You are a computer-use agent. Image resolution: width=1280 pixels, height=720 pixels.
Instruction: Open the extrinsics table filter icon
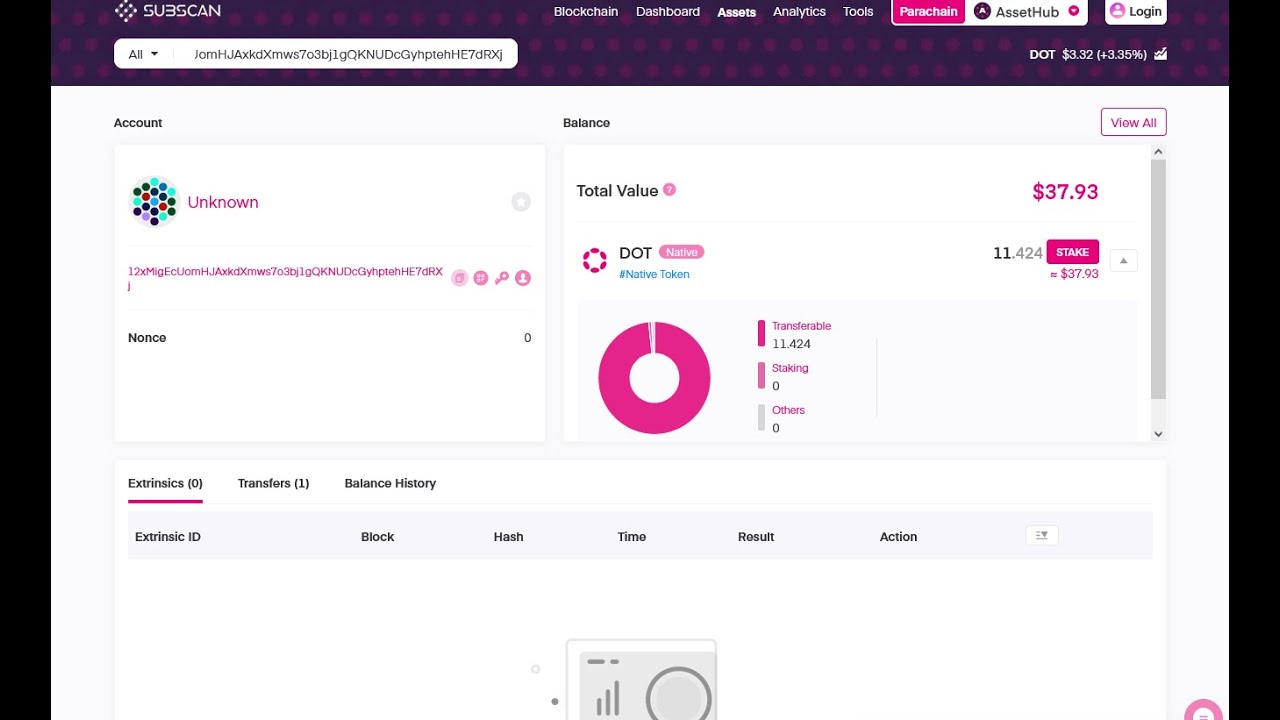pyautogui.click(x=1042, y=535)
